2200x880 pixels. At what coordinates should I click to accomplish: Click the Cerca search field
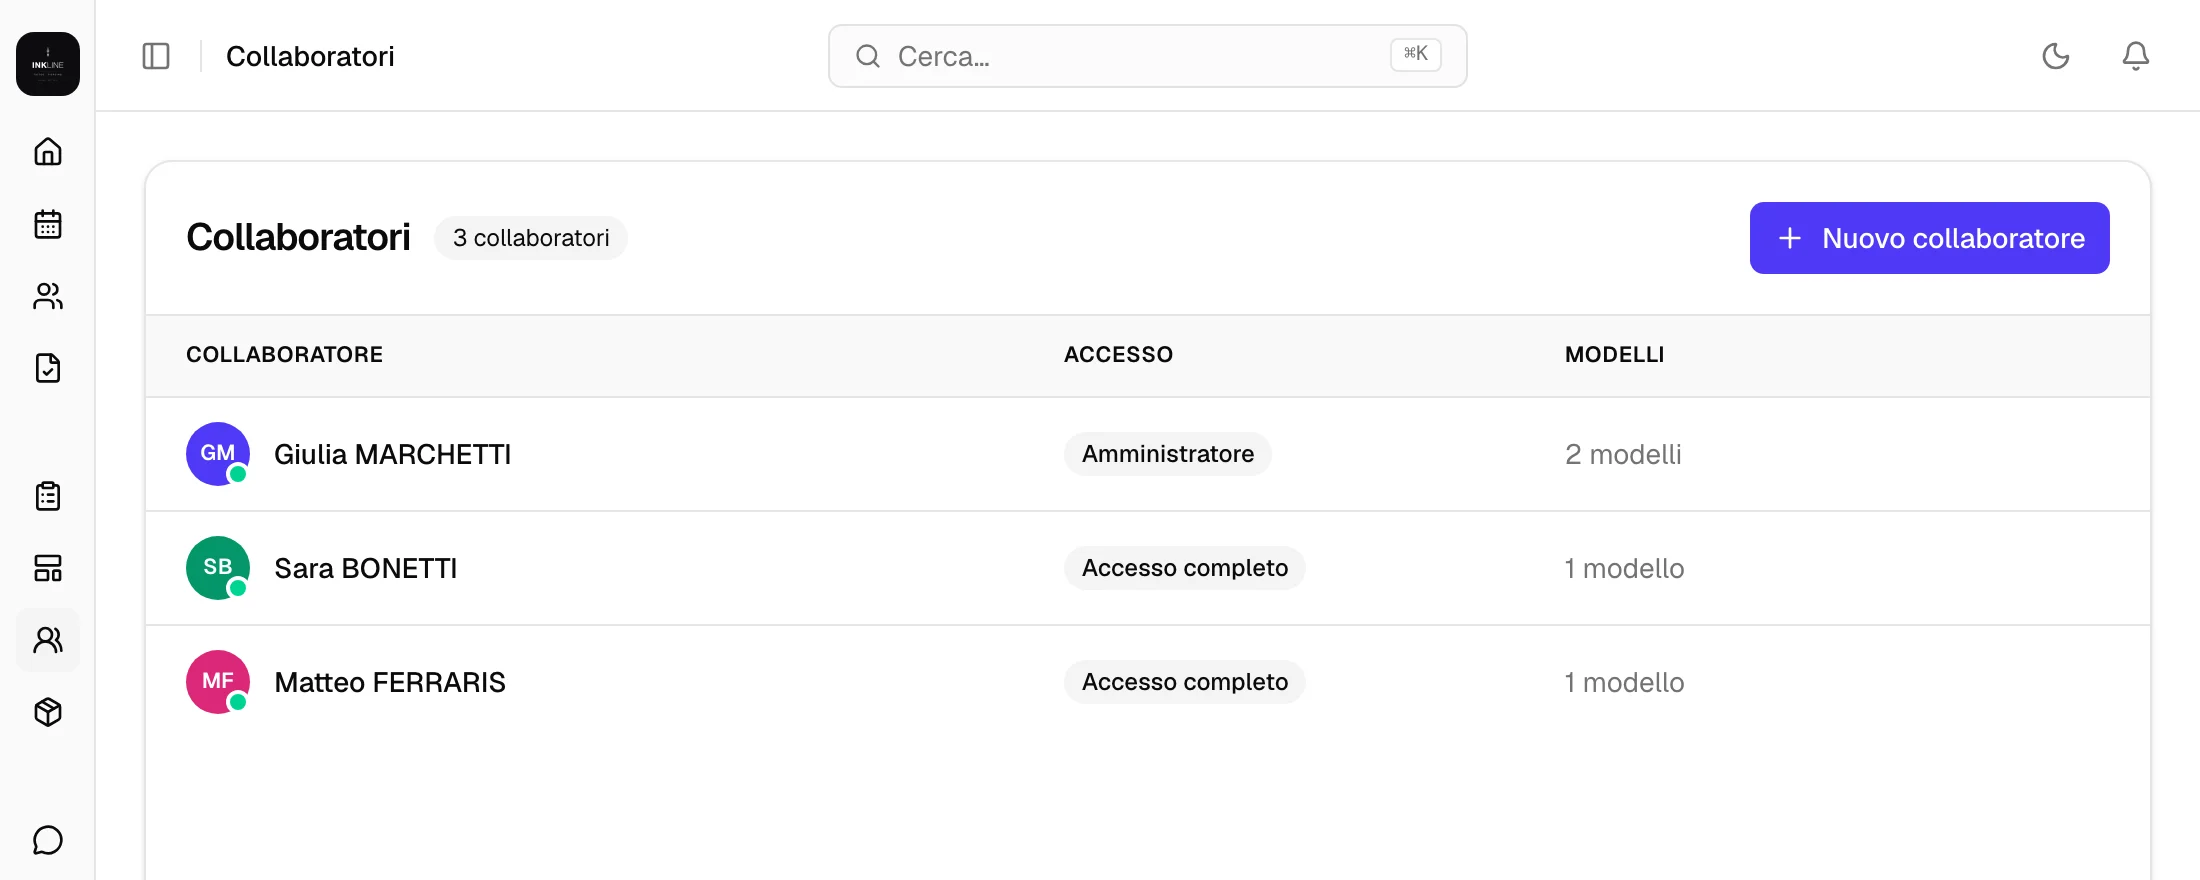1148,56
